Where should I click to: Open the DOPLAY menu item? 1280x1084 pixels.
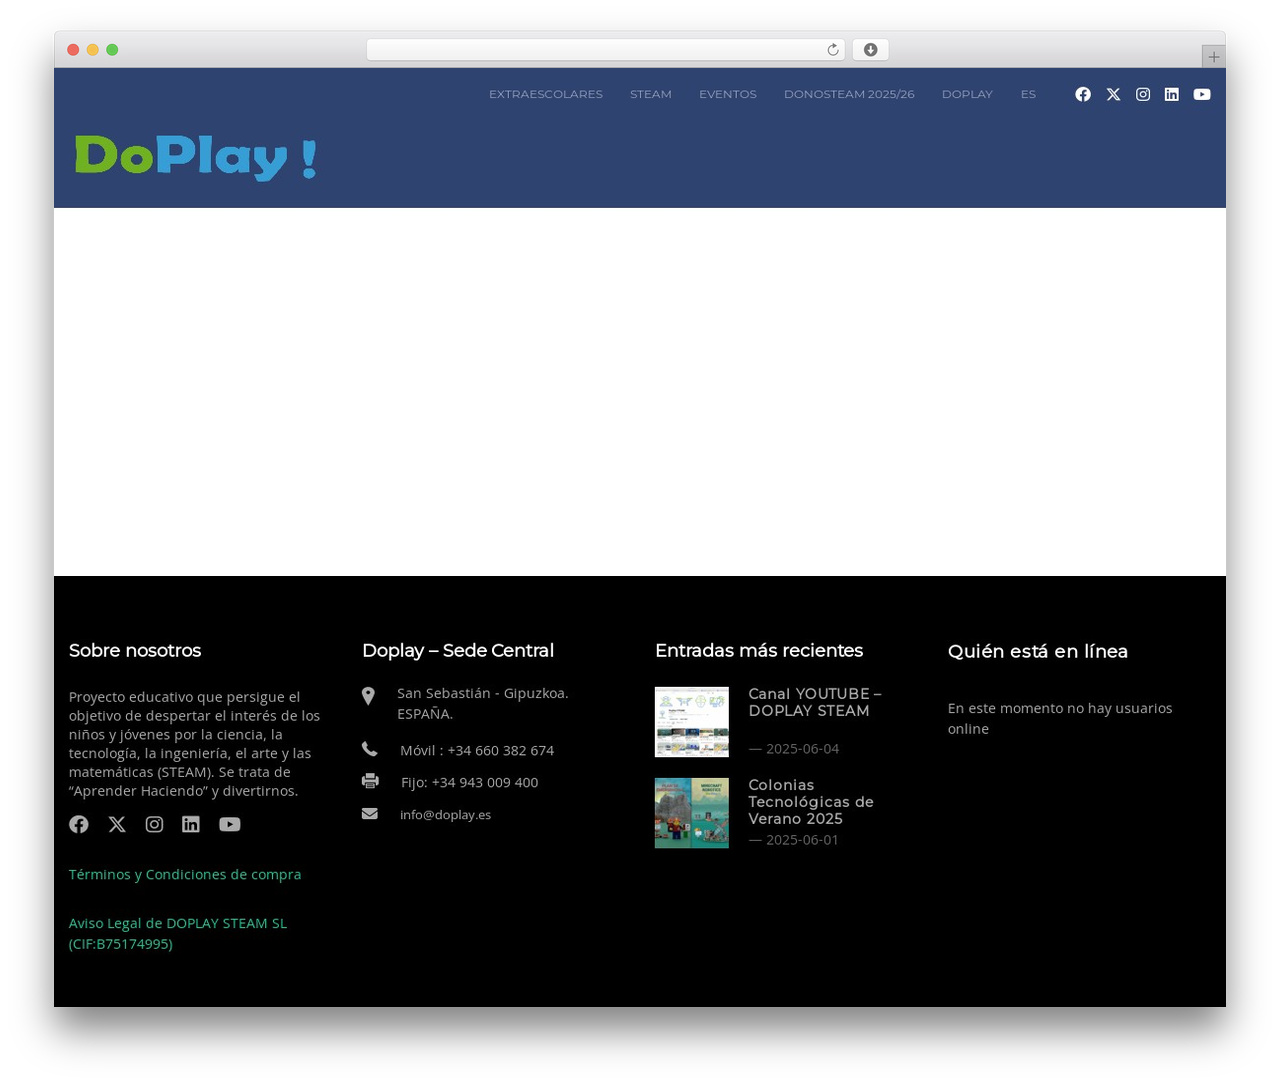pyautogui.click(x=967, y=94)
